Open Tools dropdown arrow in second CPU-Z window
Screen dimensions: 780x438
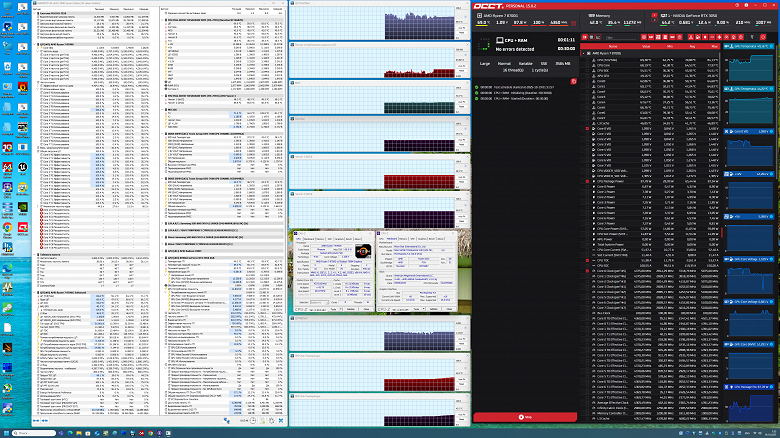tap(423, 309)
